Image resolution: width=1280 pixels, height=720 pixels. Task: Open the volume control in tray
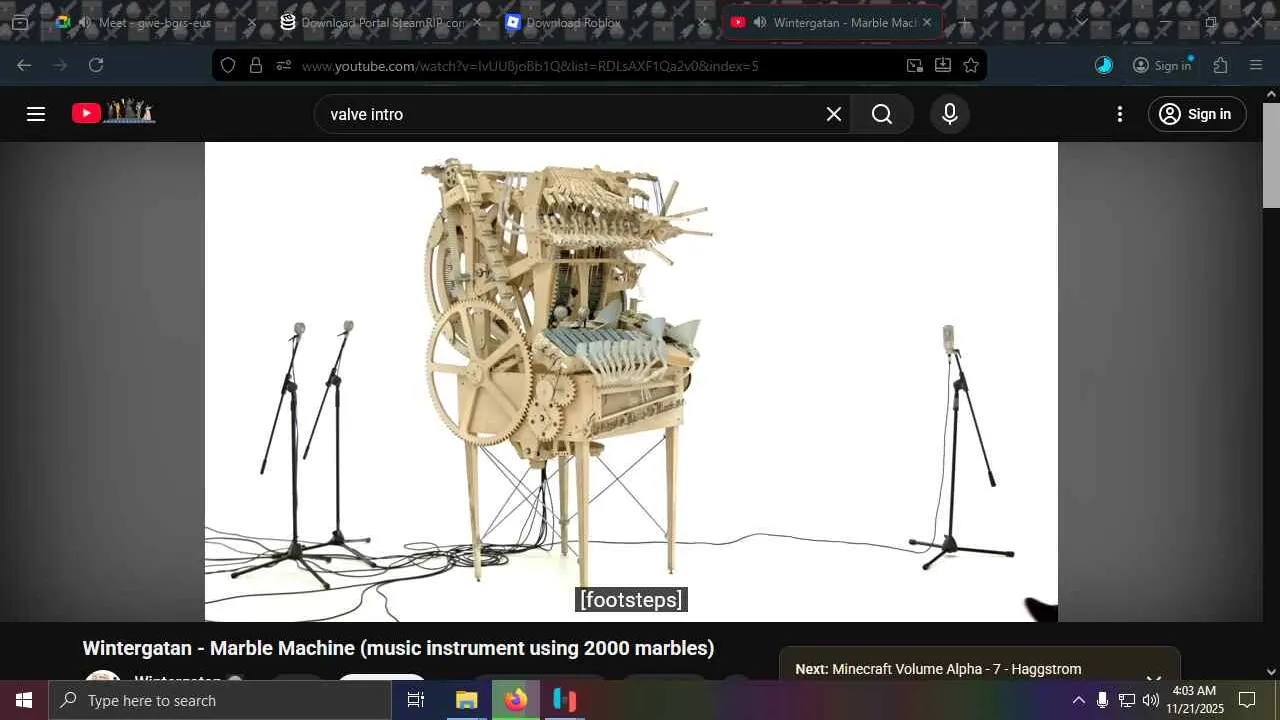click(1151, 700)
